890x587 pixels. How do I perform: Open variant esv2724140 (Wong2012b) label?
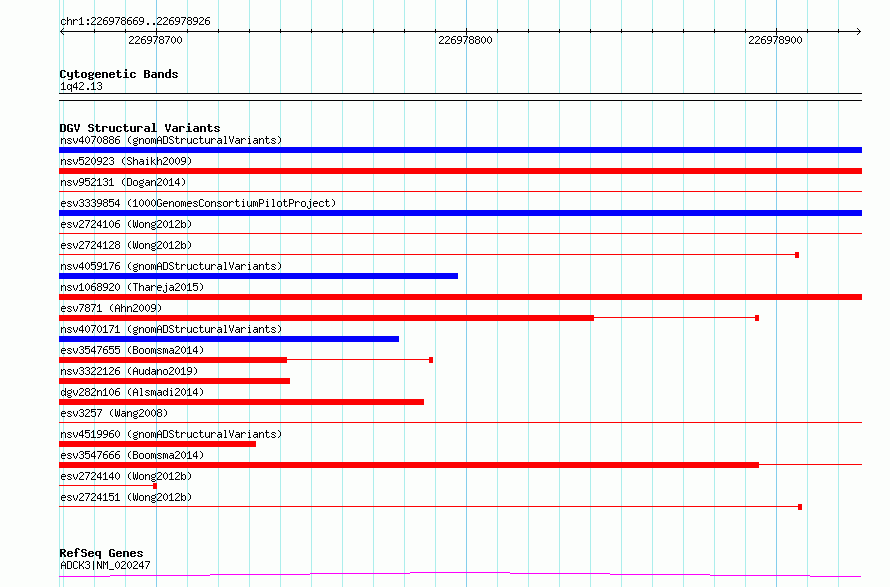coord(126,476)
